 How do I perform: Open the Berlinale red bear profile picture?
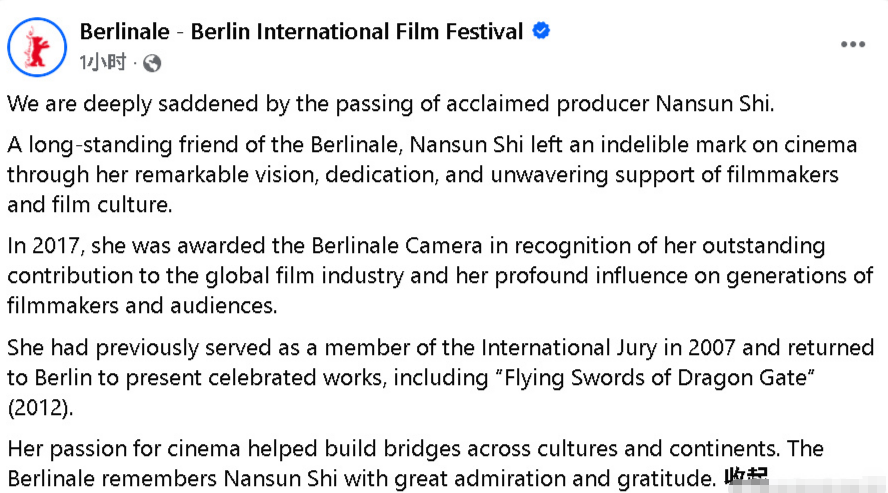[x=37, y=47]
